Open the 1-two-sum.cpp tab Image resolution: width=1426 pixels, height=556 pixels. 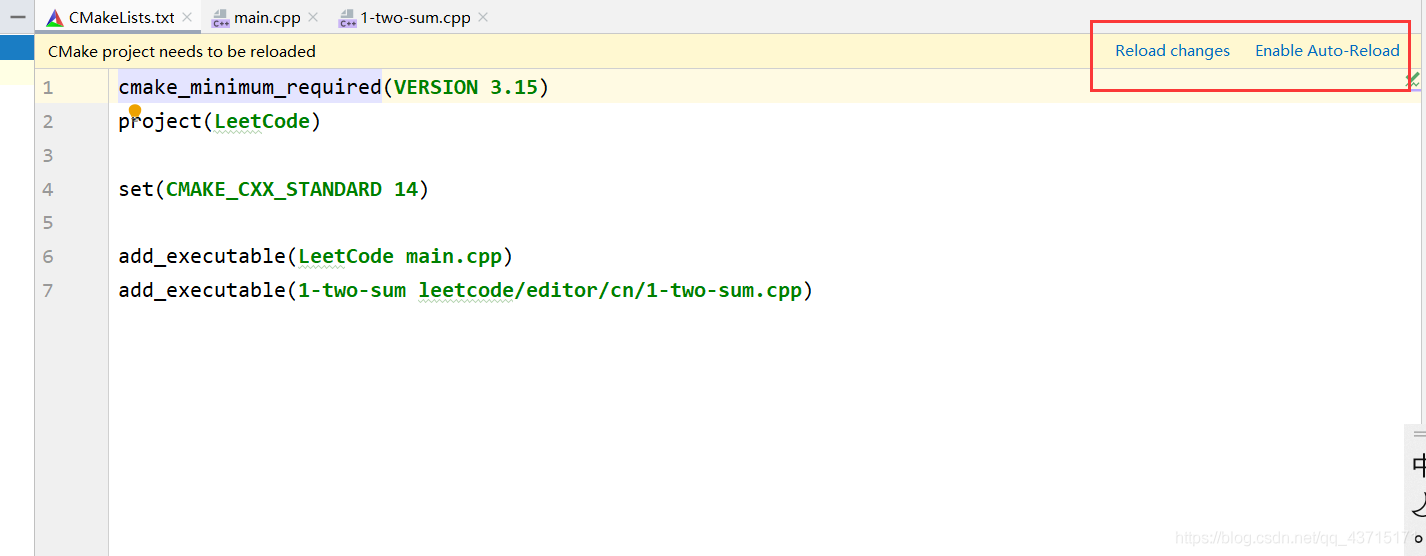[415, 18]
